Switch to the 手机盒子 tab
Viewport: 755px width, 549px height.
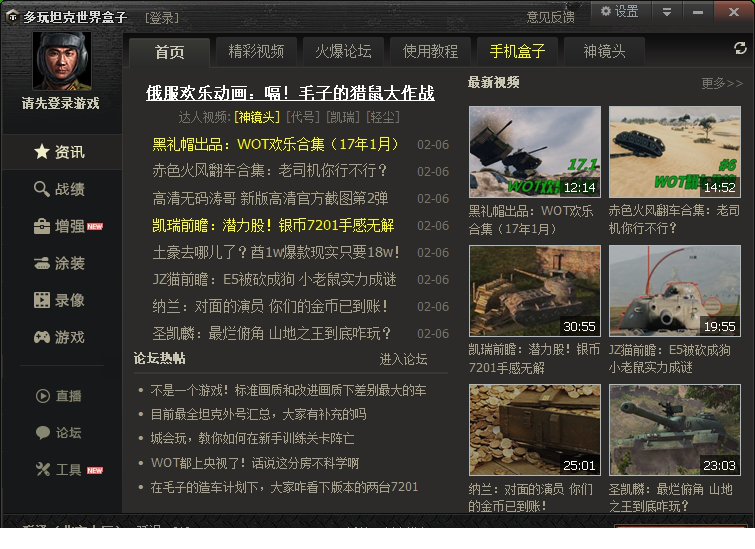(x=518, y=51)
